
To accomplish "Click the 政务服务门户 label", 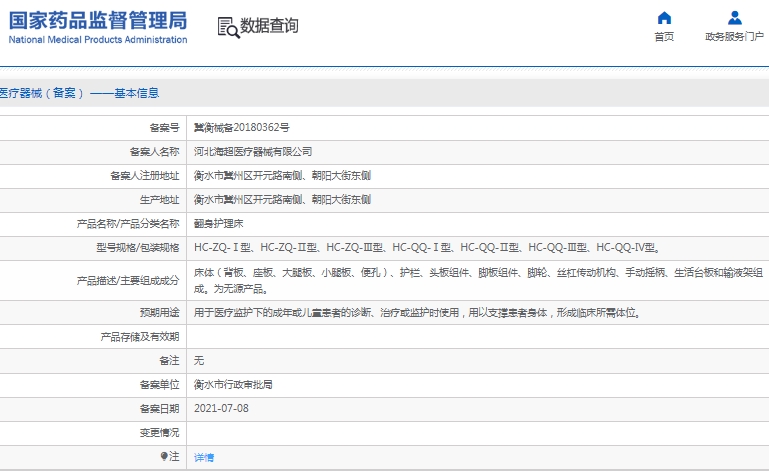I will [x=734, y=37].
